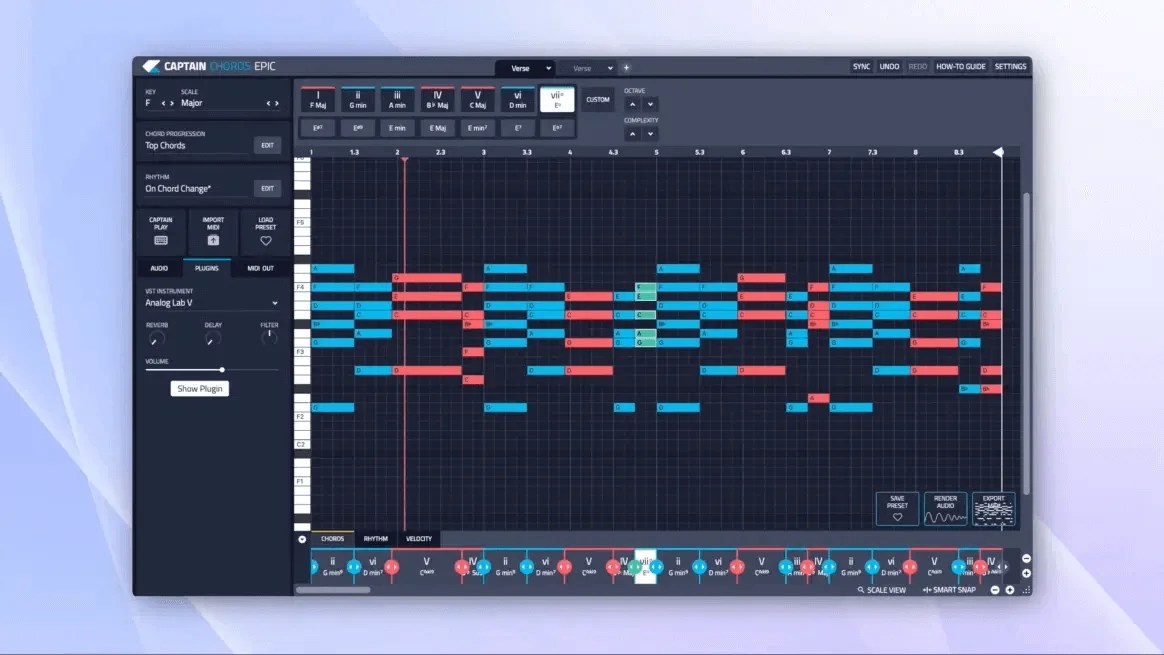Open the How-To Guide

click(x=961, y=67)
